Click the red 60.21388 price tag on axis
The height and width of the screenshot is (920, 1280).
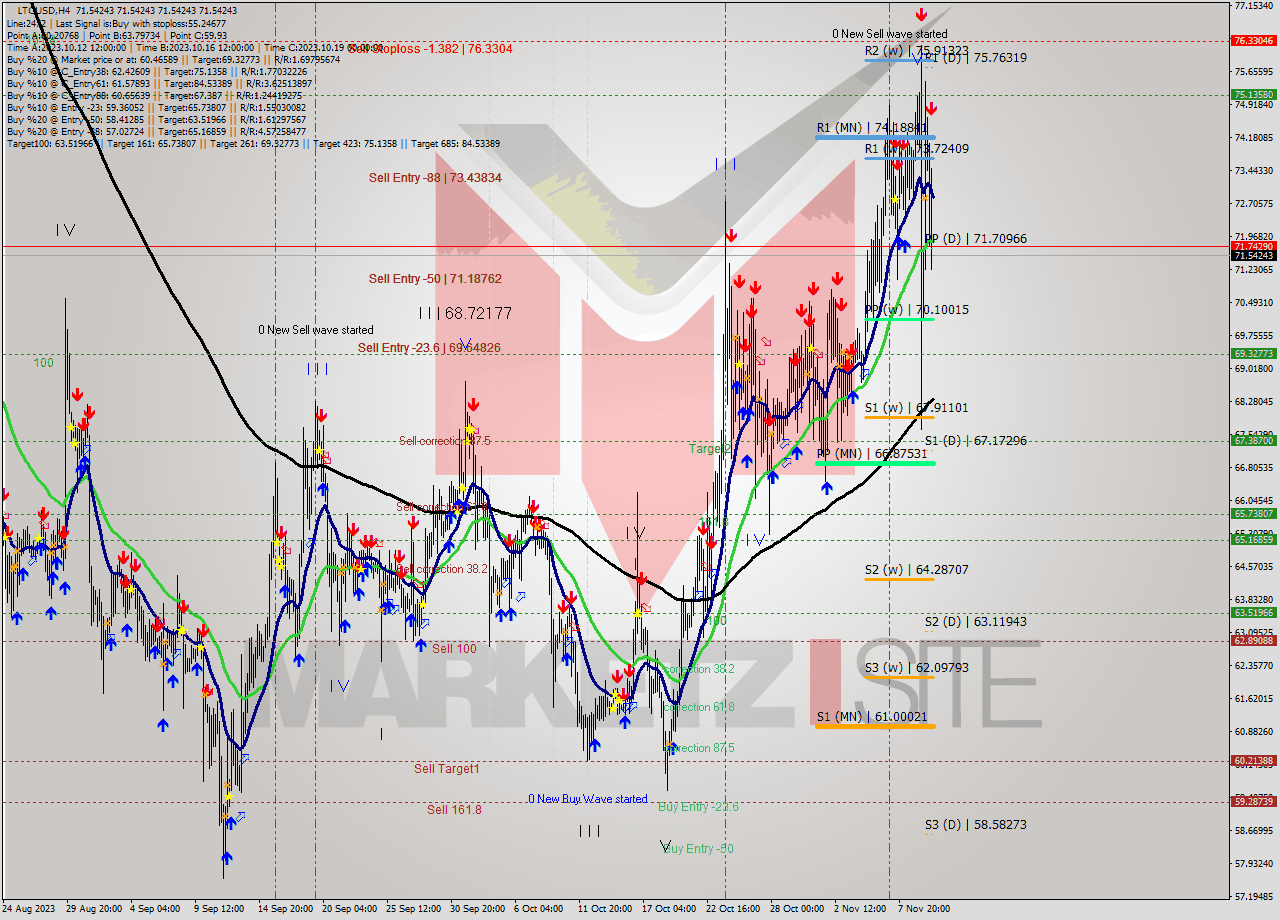coord(1254,760)
